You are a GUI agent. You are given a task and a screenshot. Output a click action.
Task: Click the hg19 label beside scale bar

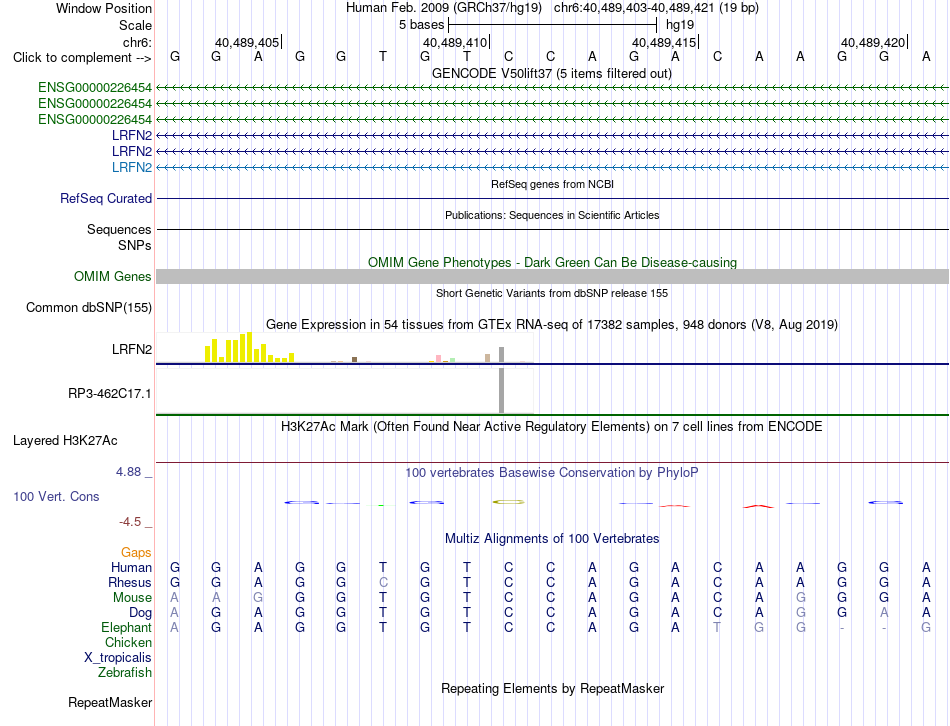(x=680, y=25)
